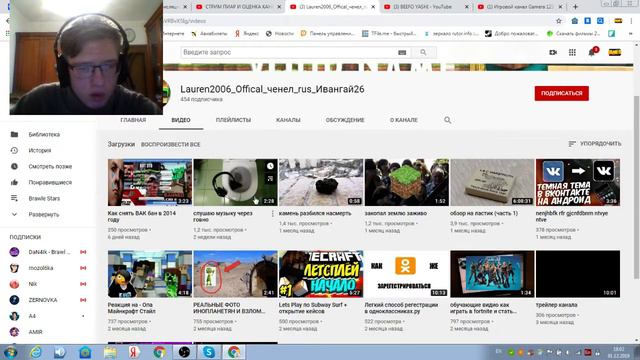Switch to the BEEFO YASHI - YouTube browser tab

pos(423,7)
